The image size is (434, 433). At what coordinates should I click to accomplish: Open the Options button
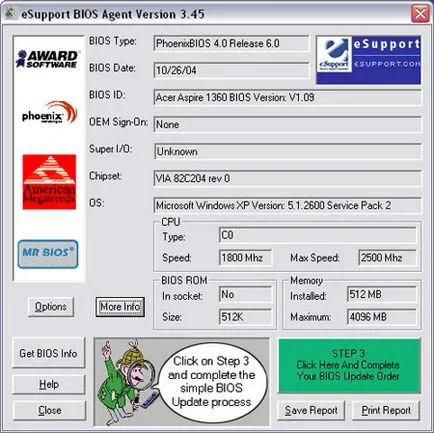(51, 307)
